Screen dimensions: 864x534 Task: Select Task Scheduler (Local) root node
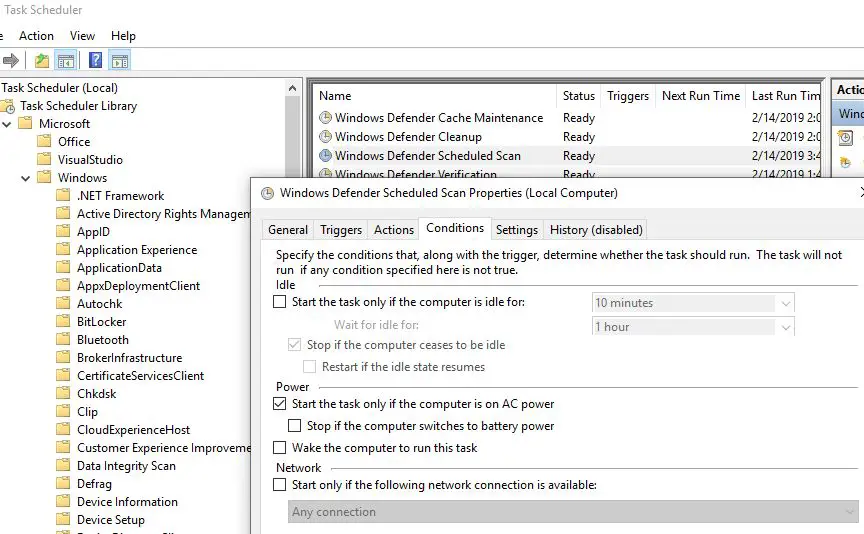pyautogui.click(x=59, y=88)
